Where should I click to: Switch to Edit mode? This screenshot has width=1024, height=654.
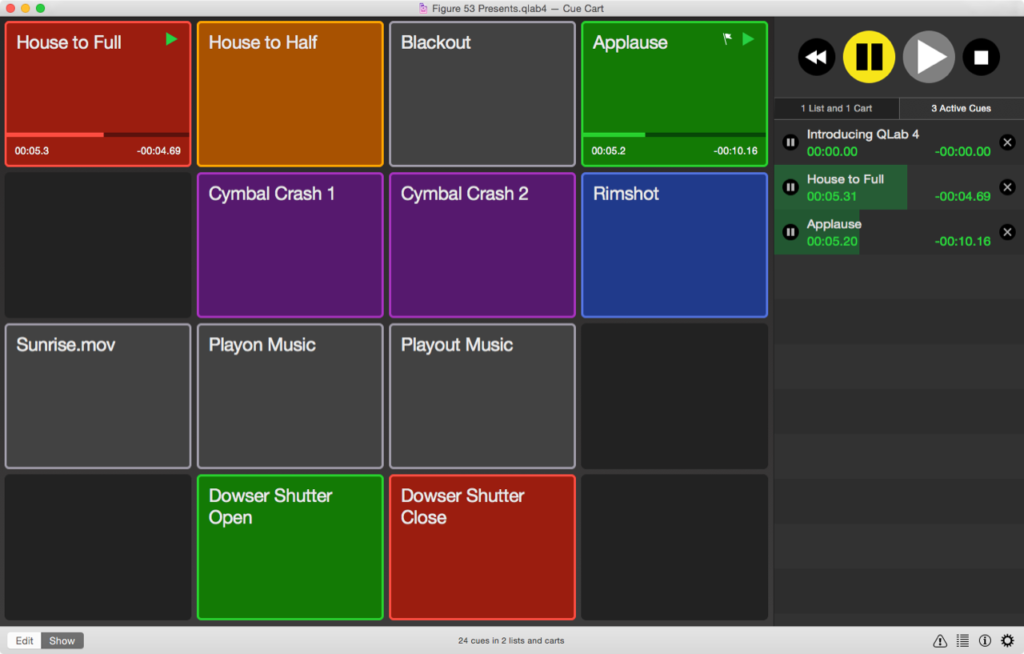(24, 641)
